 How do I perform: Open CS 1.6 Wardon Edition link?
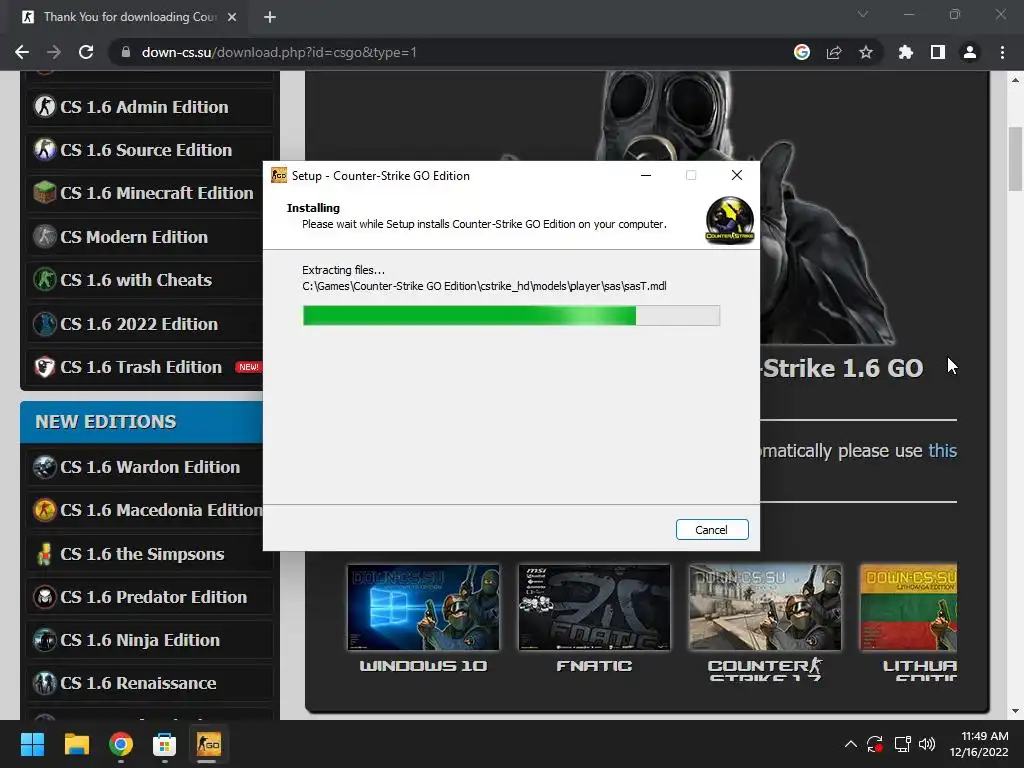pyautogui.click(x=150, y=467)
